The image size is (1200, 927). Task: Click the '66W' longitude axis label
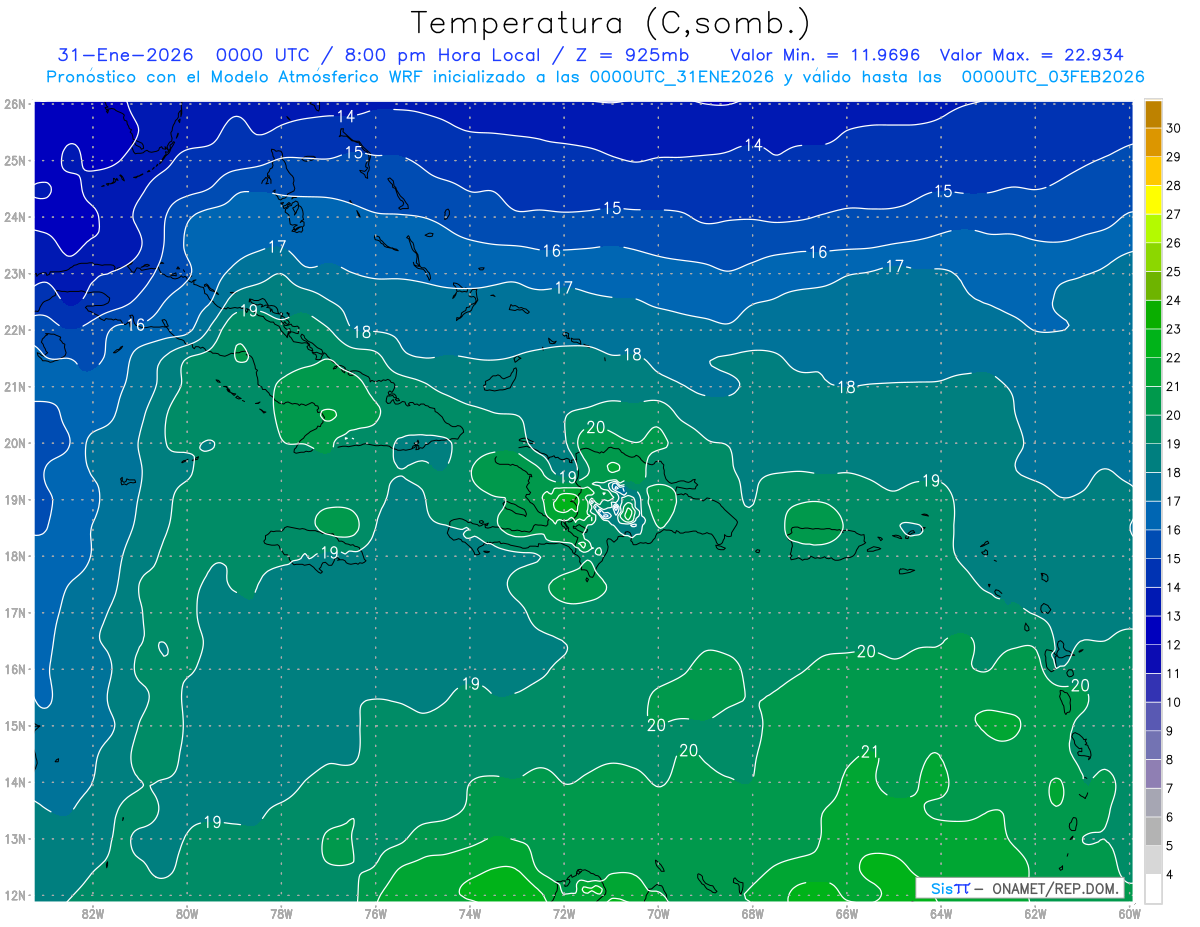[x=847, y=913]
